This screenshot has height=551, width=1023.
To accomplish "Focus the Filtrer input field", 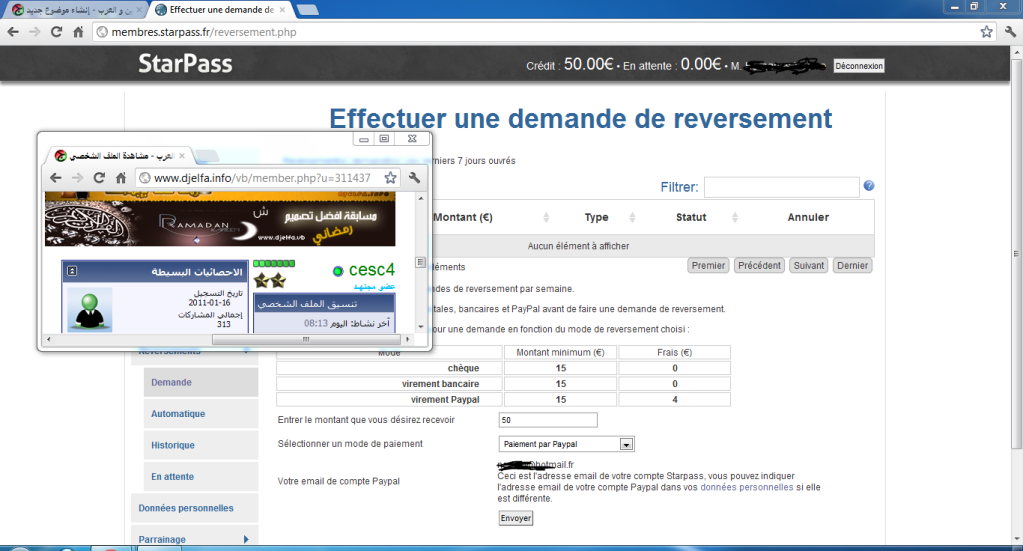I will tap(782, 187).
